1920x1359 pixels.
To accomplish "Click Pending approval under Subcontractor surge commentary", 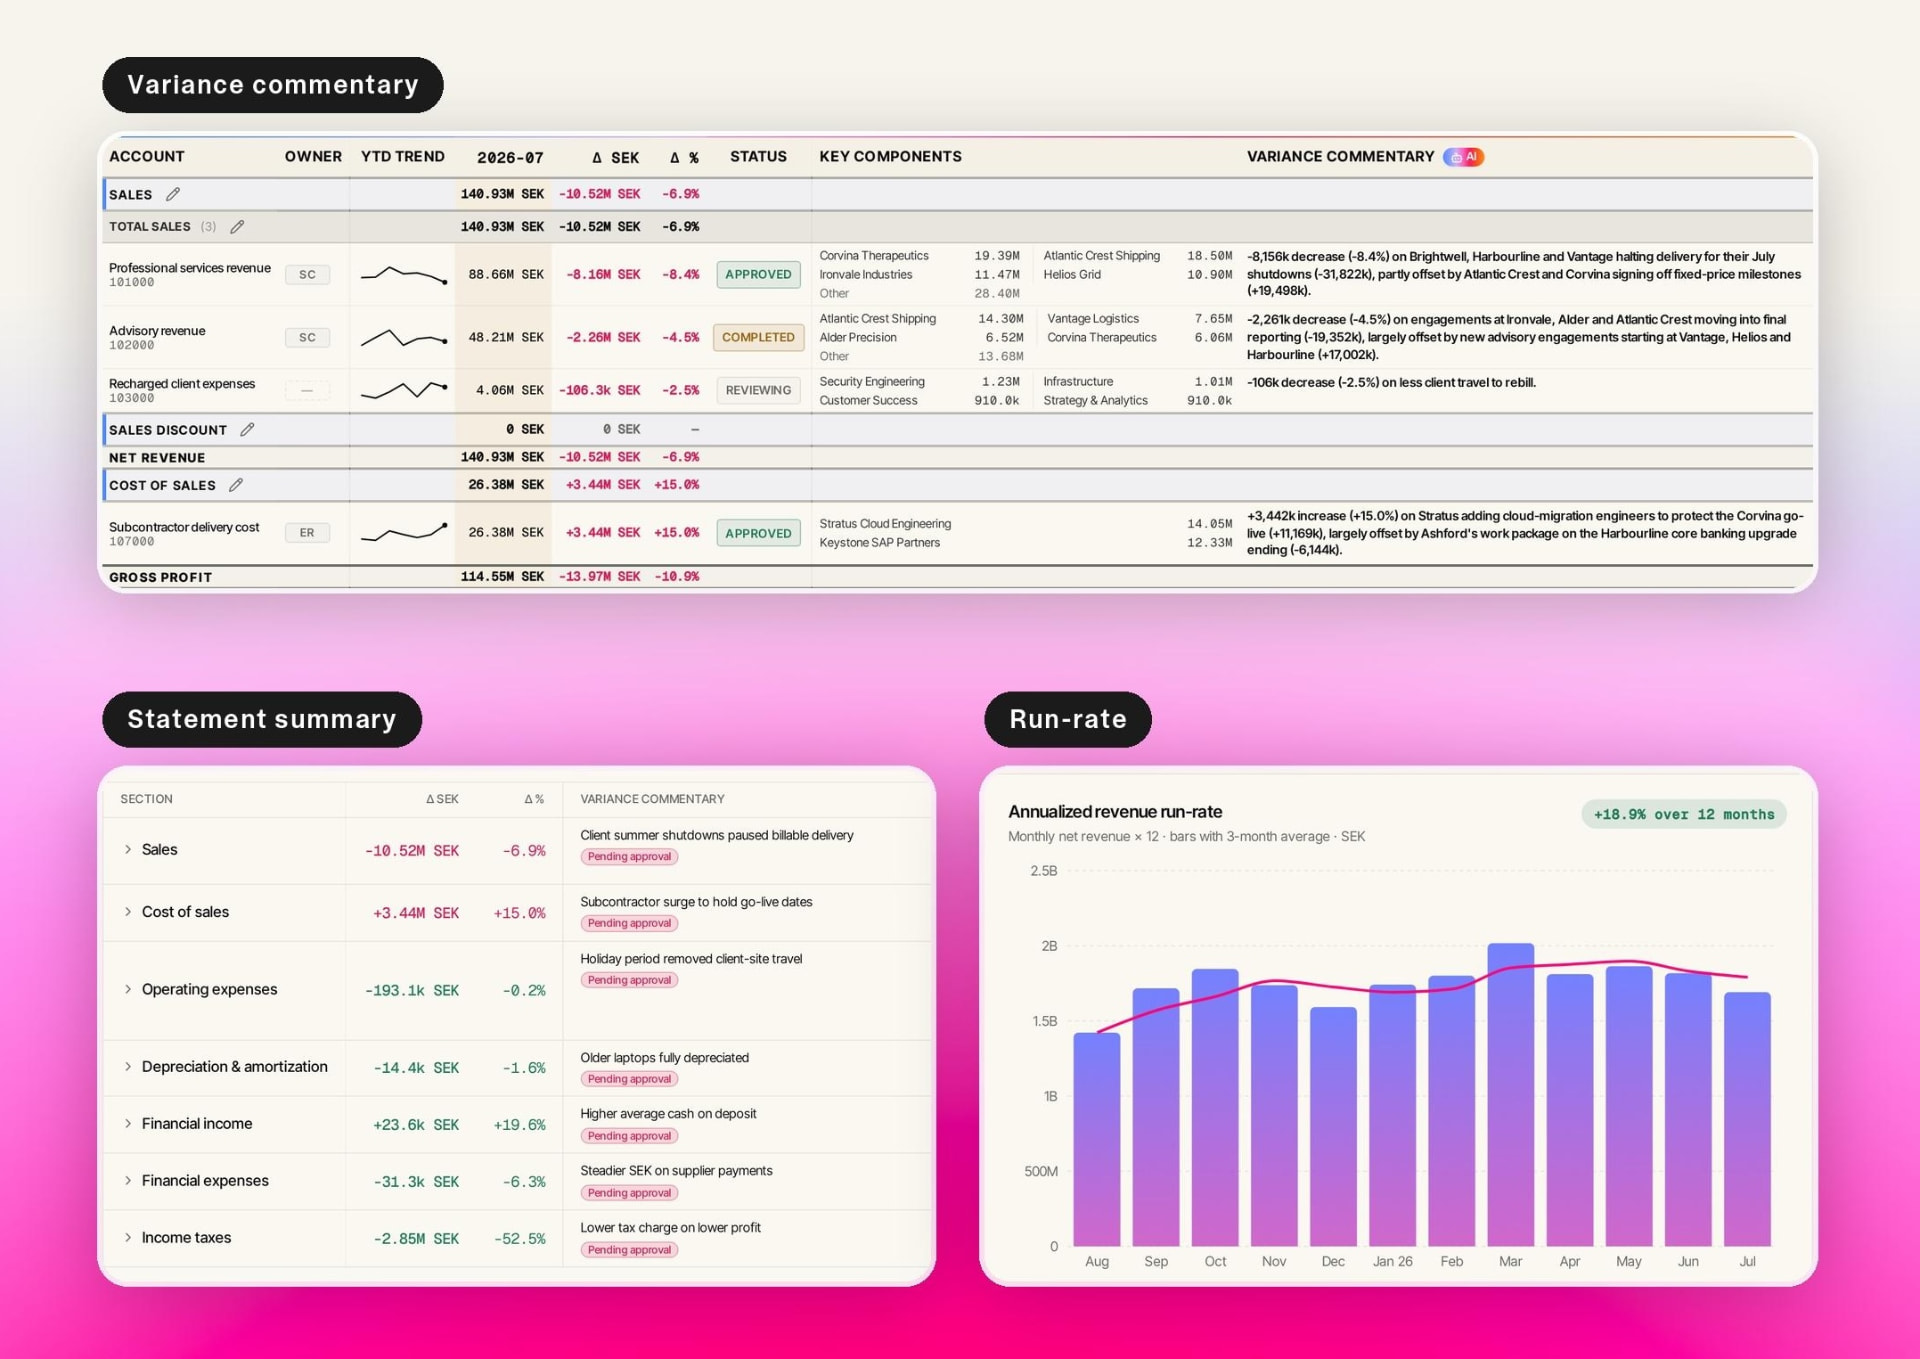I will pos(629,923).
